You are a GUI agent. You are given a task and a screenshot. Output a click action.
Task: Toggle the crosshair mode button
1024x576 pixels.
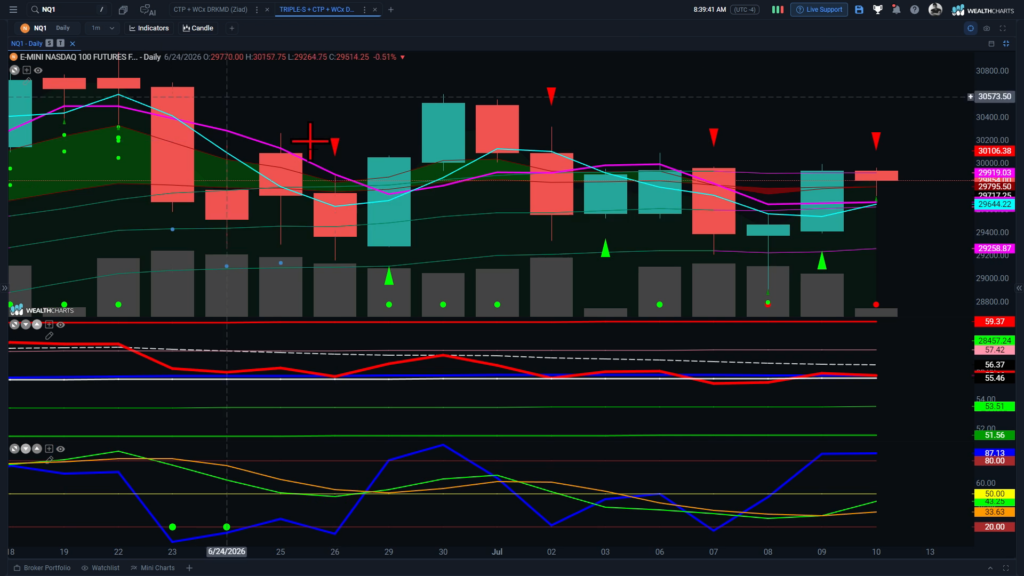point(970,28)
